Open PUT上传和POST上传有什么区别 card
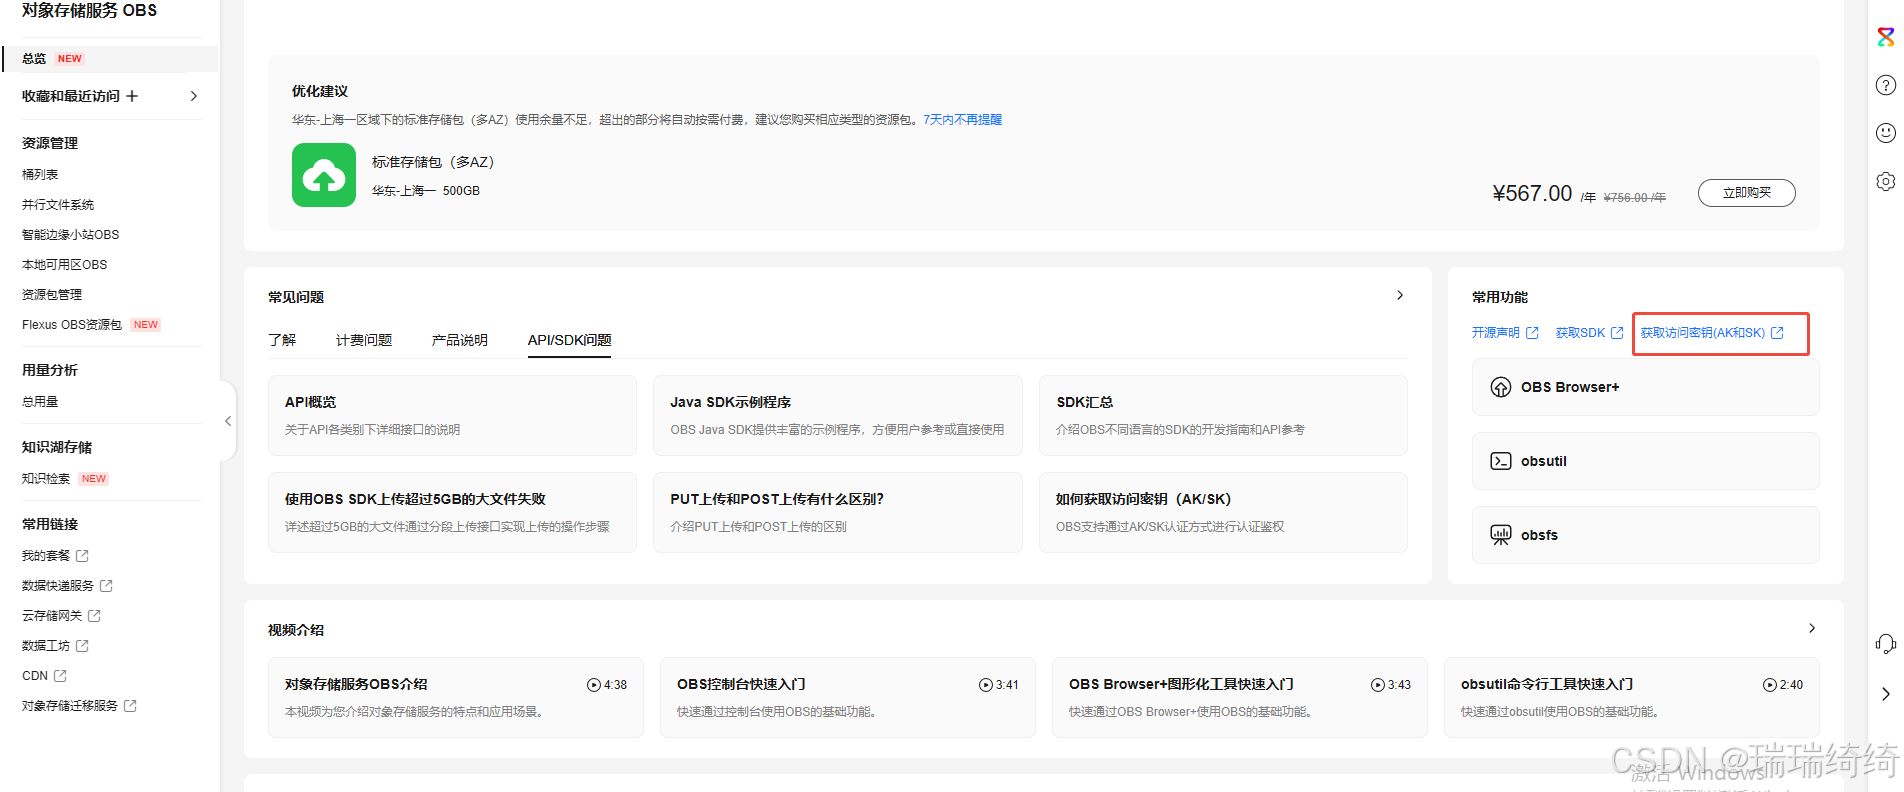 [838, 512]
